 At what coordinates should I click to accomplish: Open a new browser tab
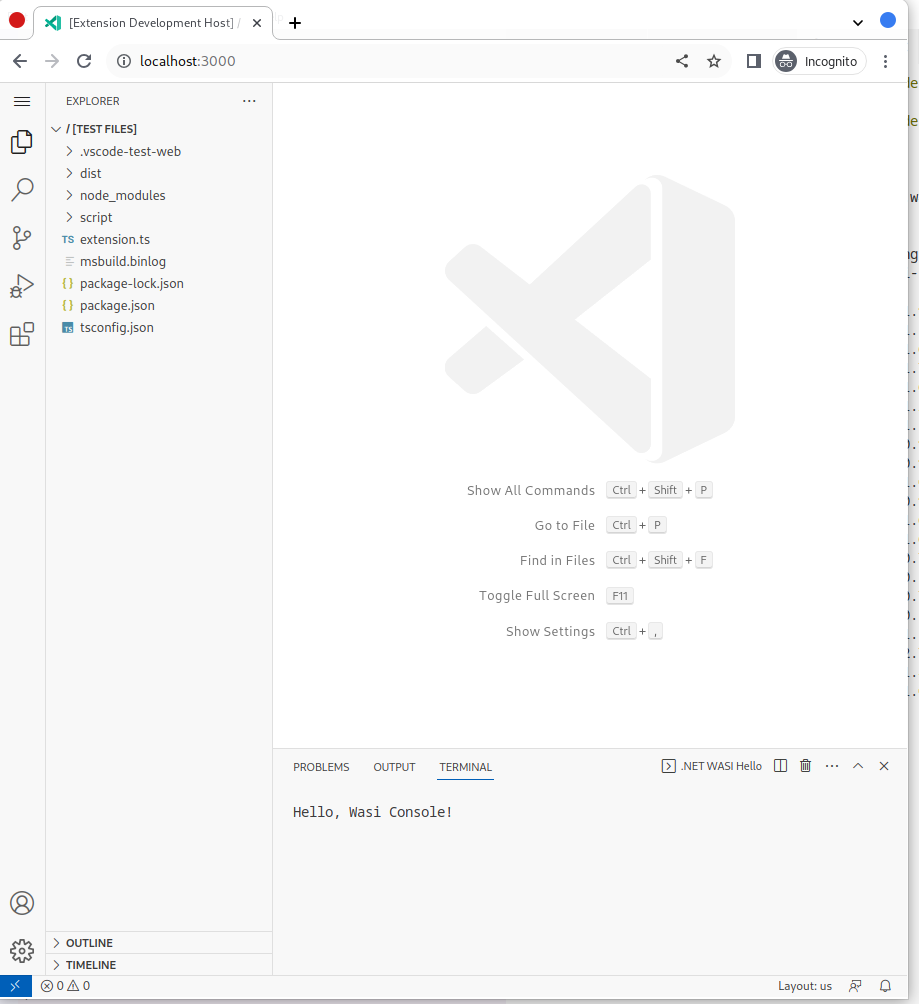(295, 23)
